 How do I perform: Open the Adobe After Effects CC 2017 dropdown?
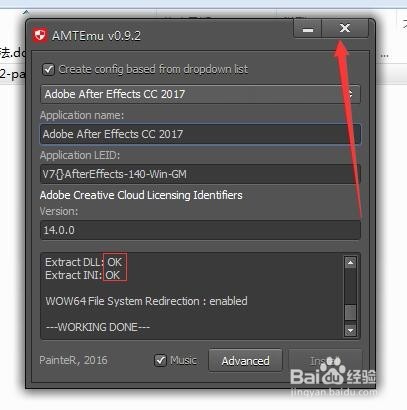coord(200,94)
